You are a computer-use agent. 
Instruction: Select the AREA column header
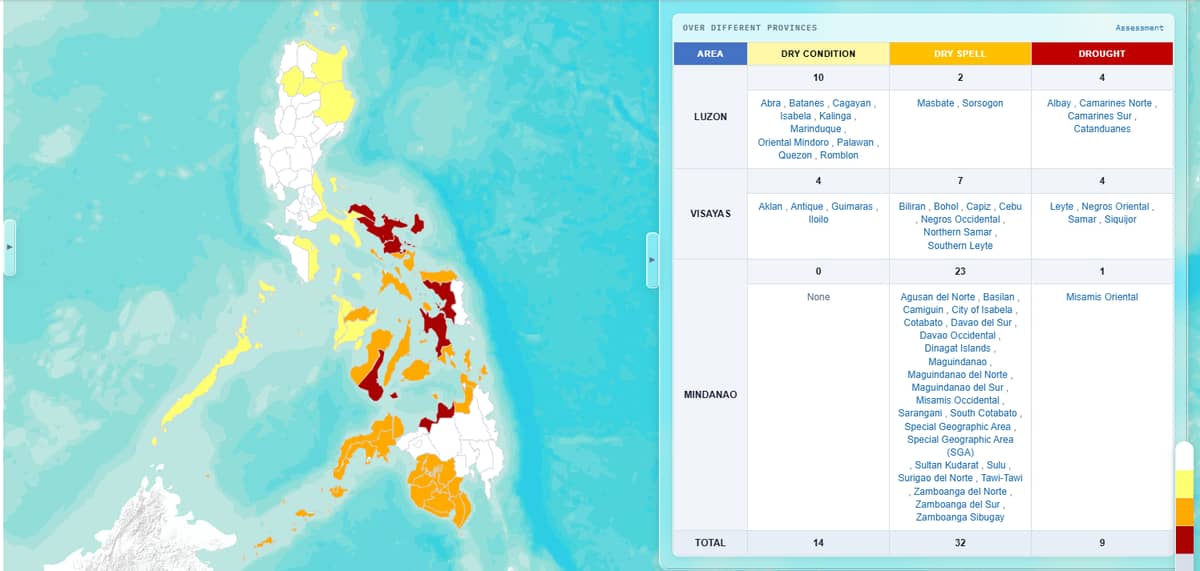pyautogui.click(x=710, y=54)
